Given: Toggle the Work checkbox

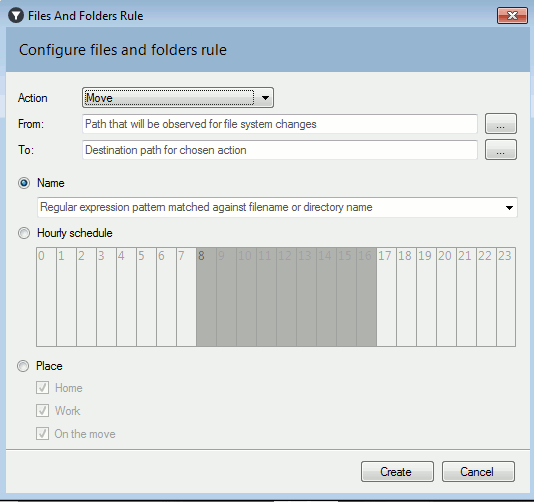Looking at the screenshot, I should click(43, 411).
